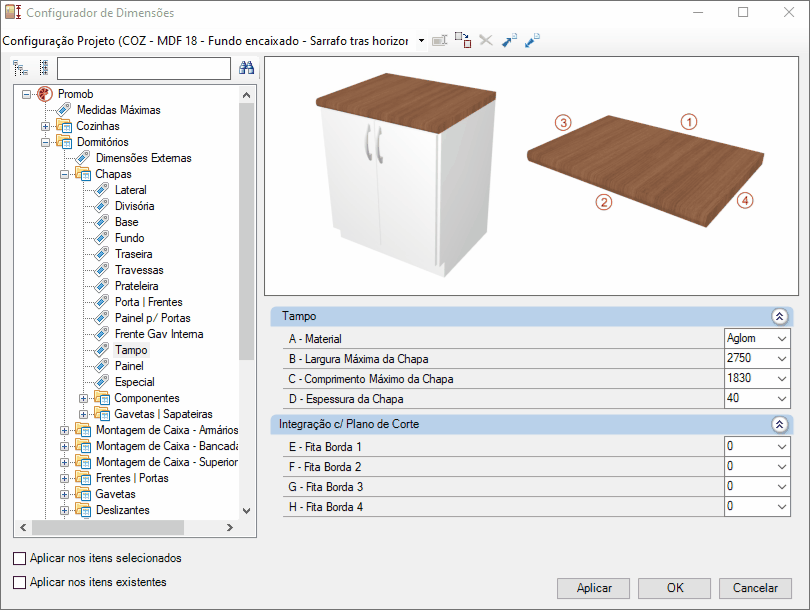Collapse the Integração c/ Plano de Corte section
This screenshot has width=810, height=610.
780,425
